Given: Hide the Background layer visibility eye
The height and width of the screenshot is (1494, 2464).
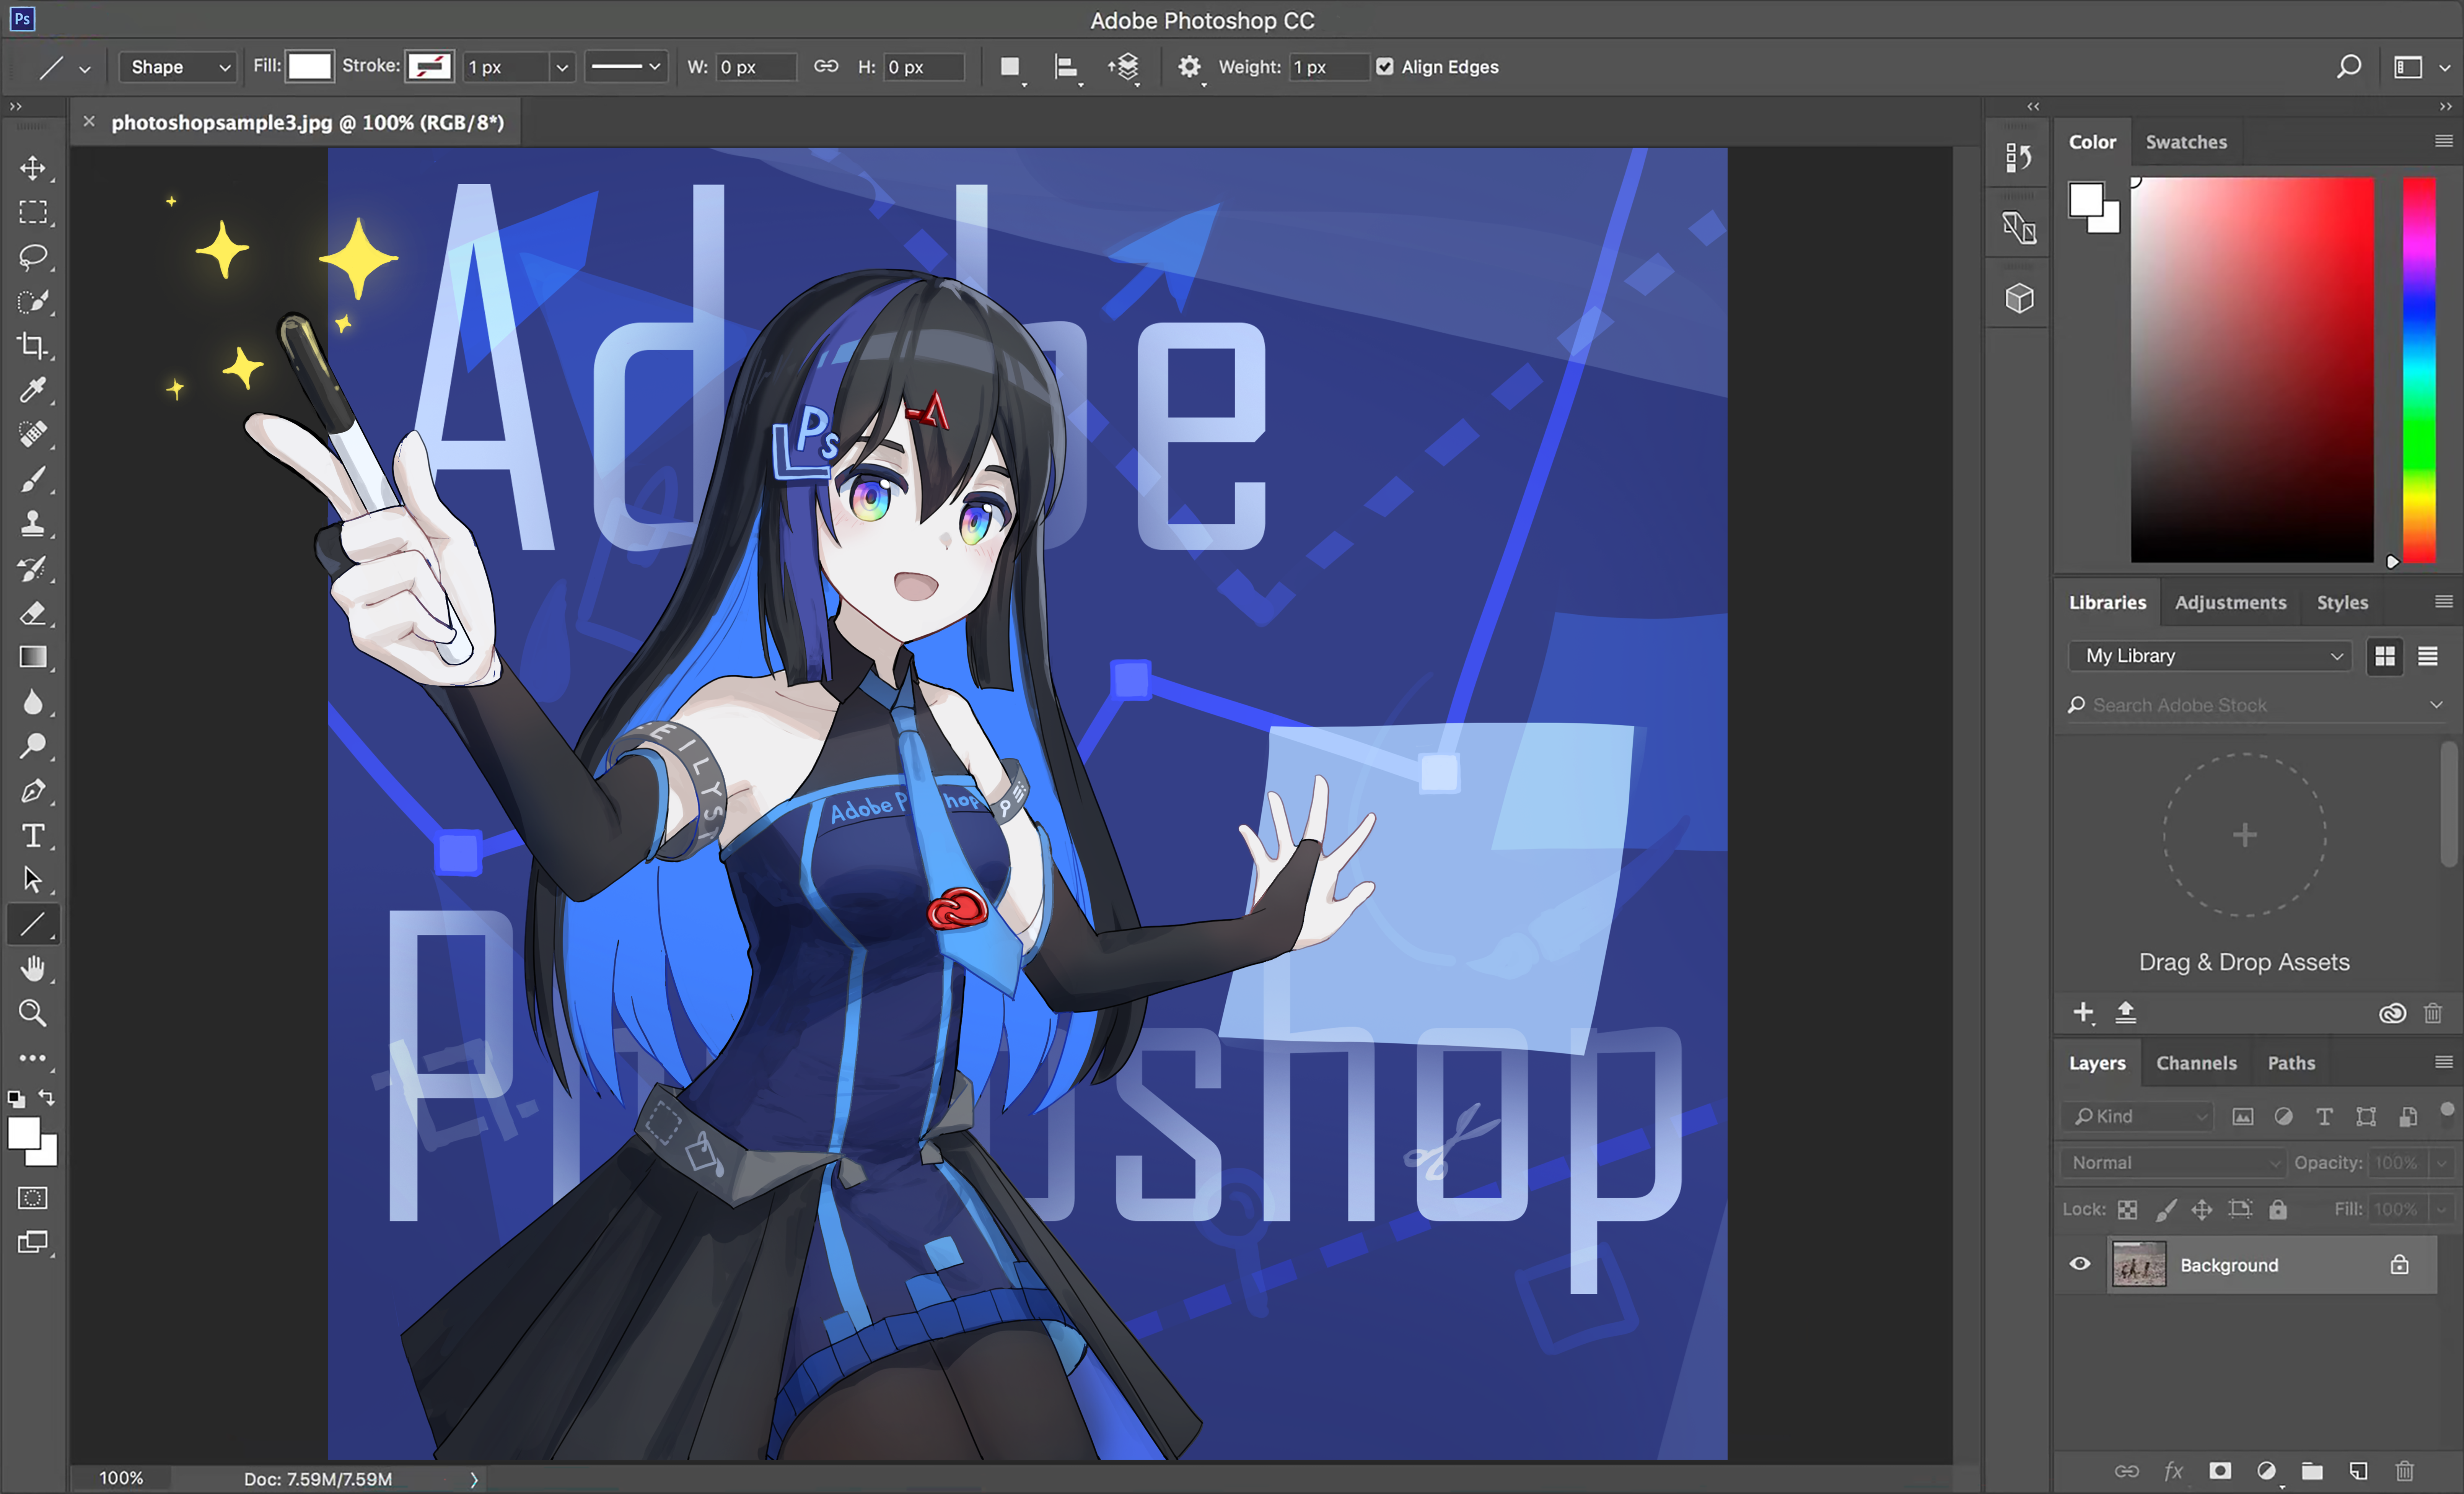Looking at the screenshot, I should coord(2080,1264).
